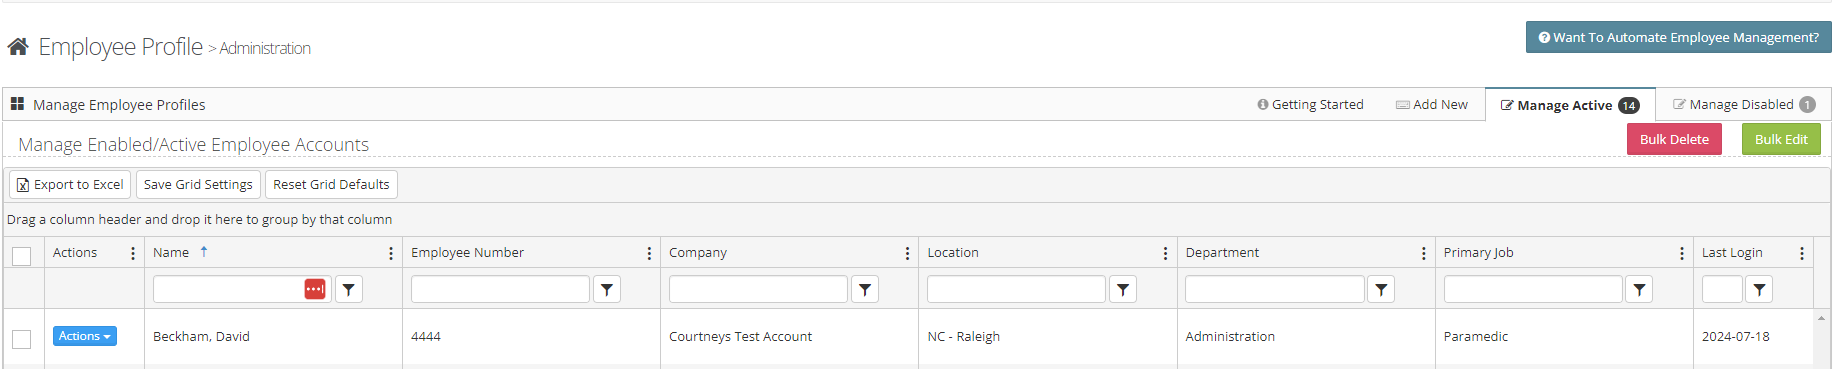The width and height of the screenshot is (1838, 369).
Task: Click the Employee Number filter funnel icon
Action: (x=607, y=289)
